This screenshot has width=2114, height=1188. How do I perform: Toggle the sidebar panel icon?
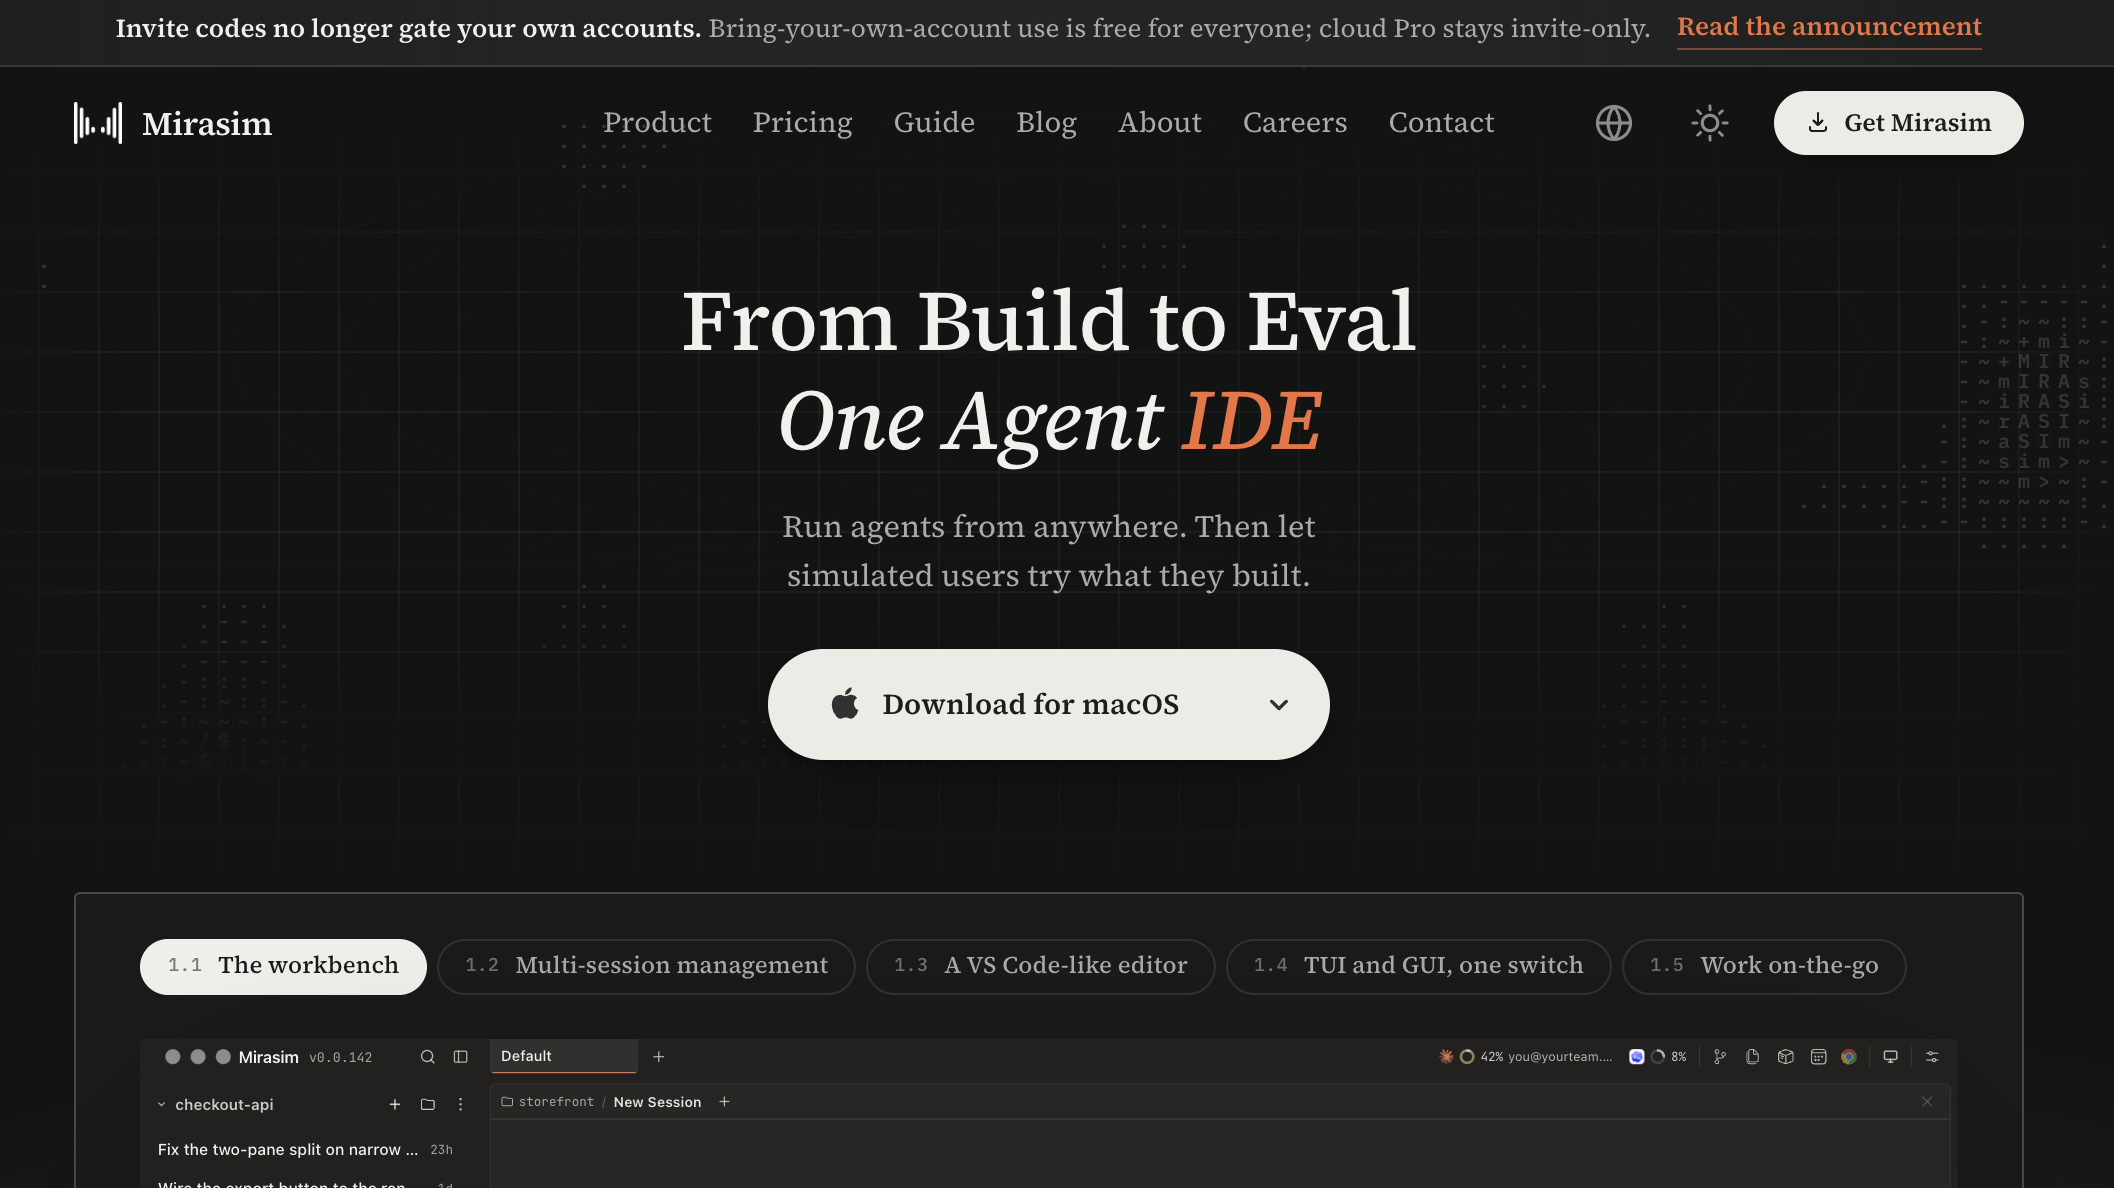460,1057
